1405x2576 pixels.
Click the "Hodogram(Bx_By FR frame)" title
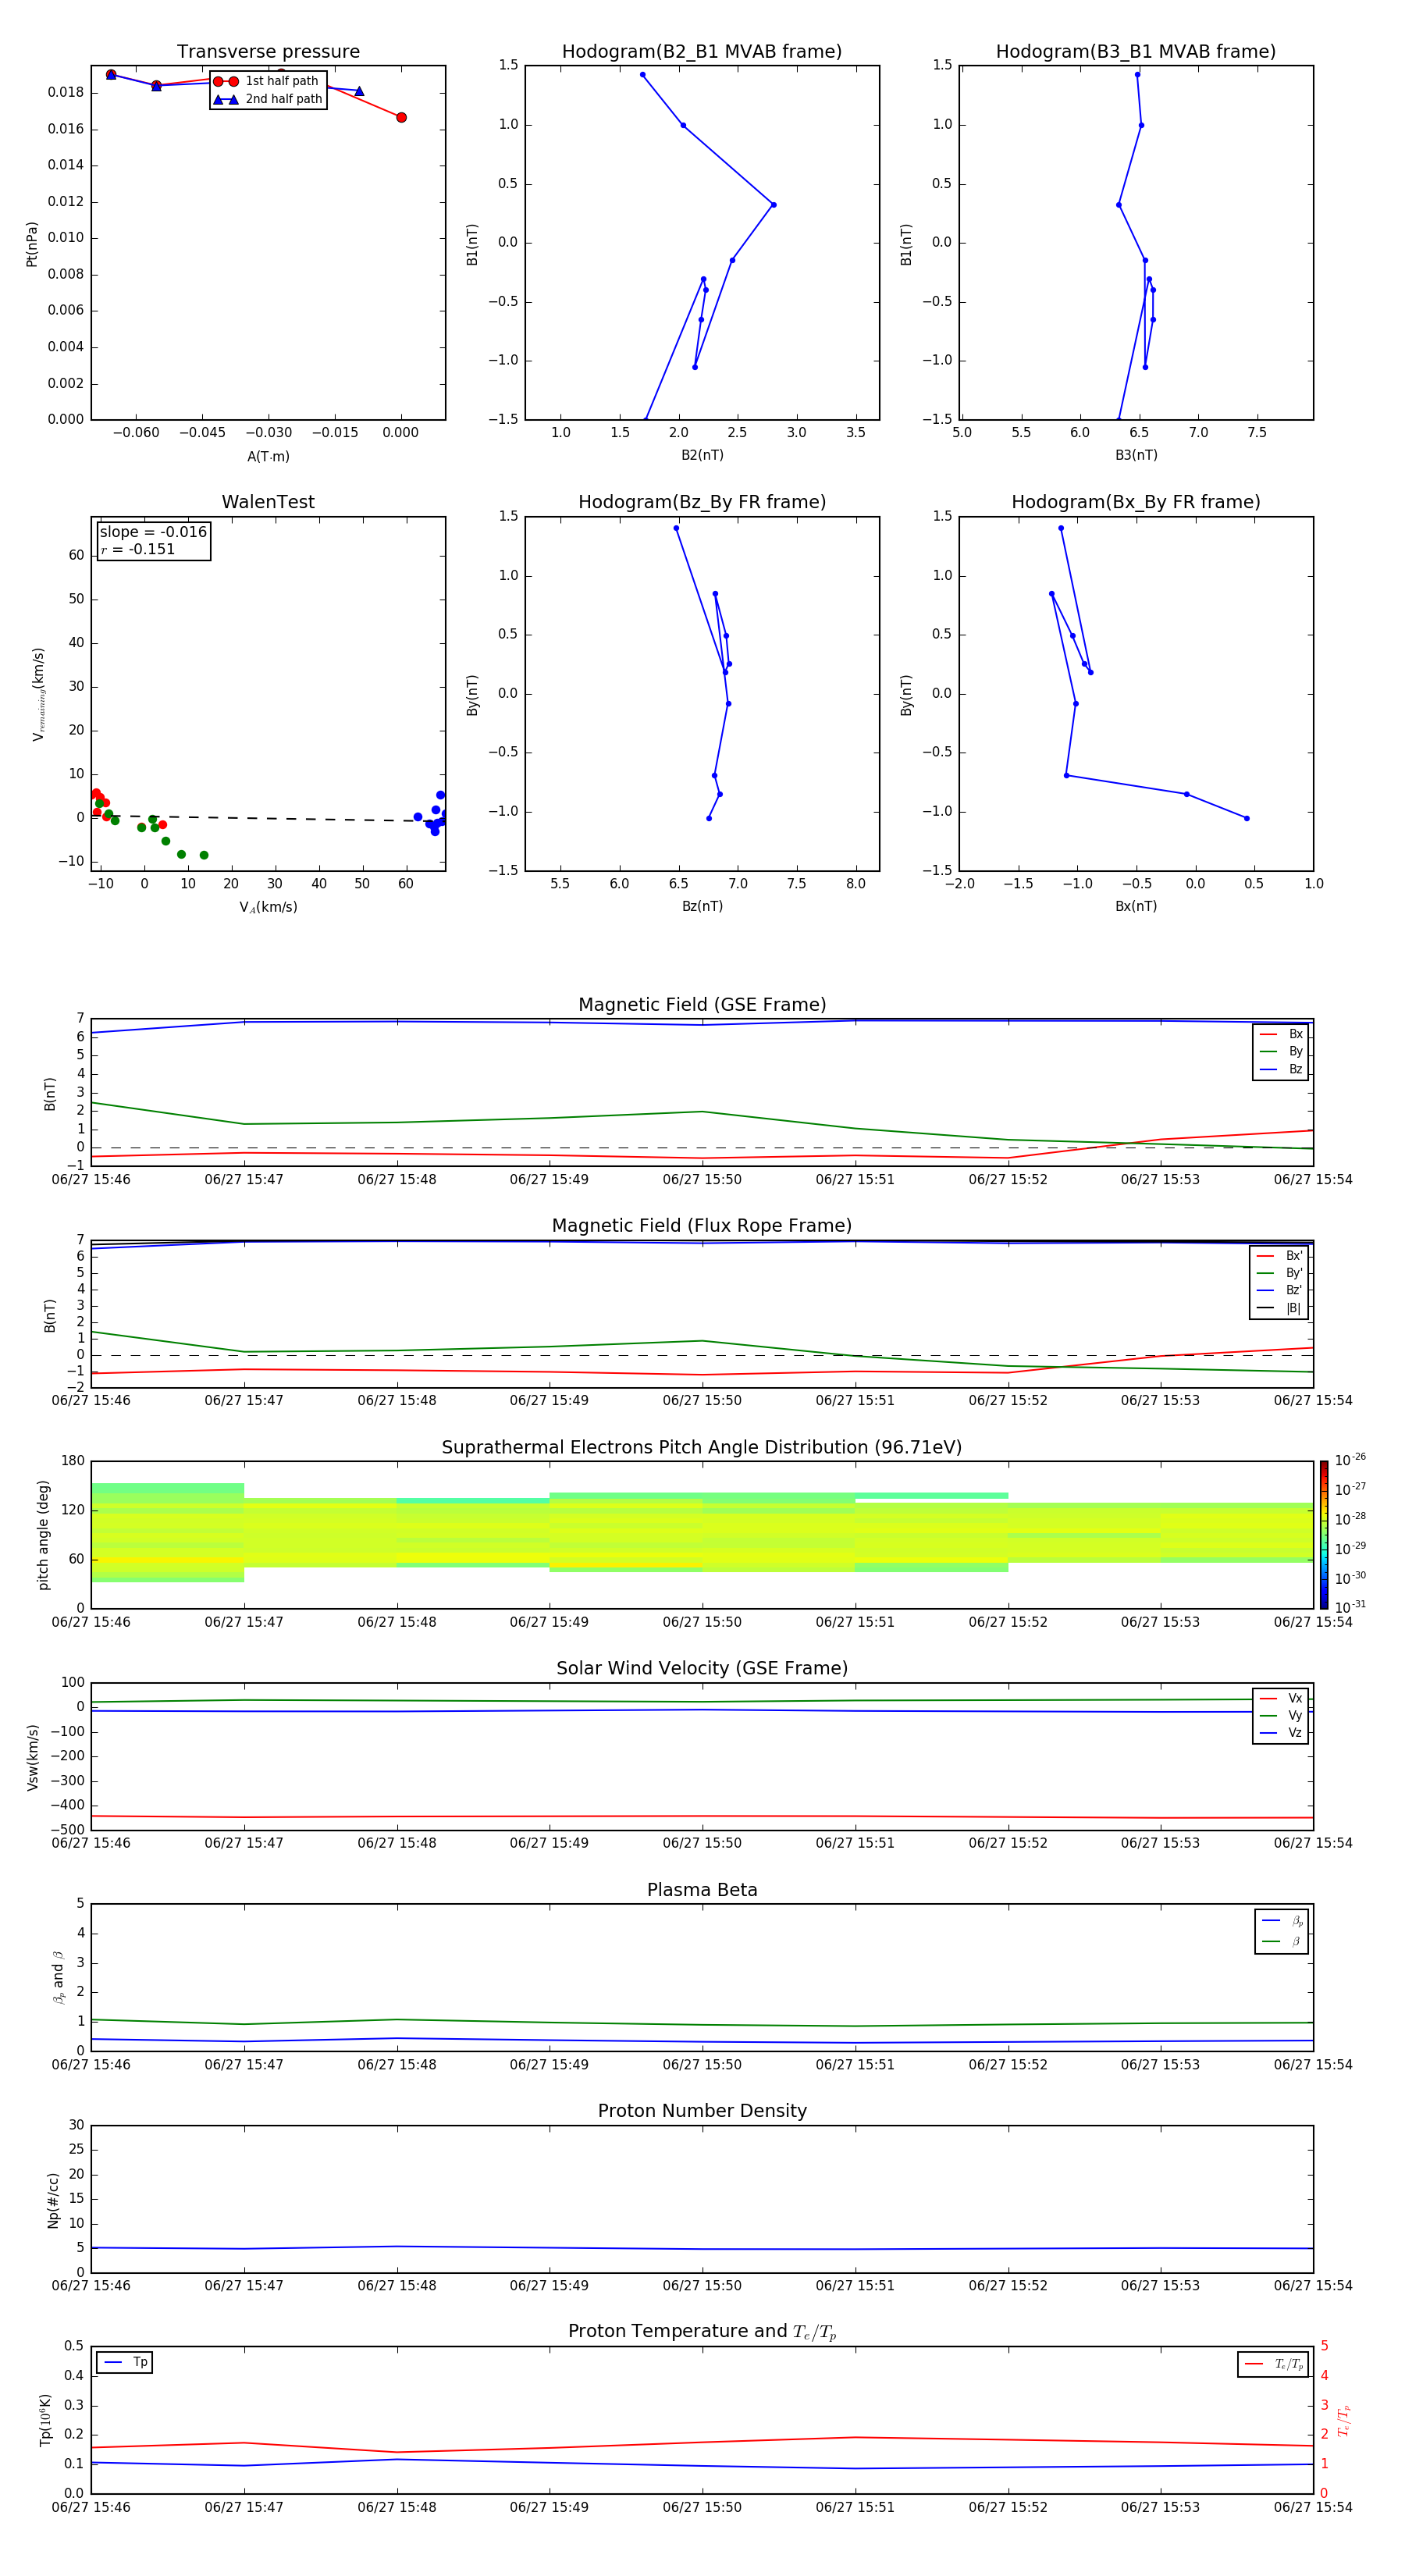coord(1136,502)
